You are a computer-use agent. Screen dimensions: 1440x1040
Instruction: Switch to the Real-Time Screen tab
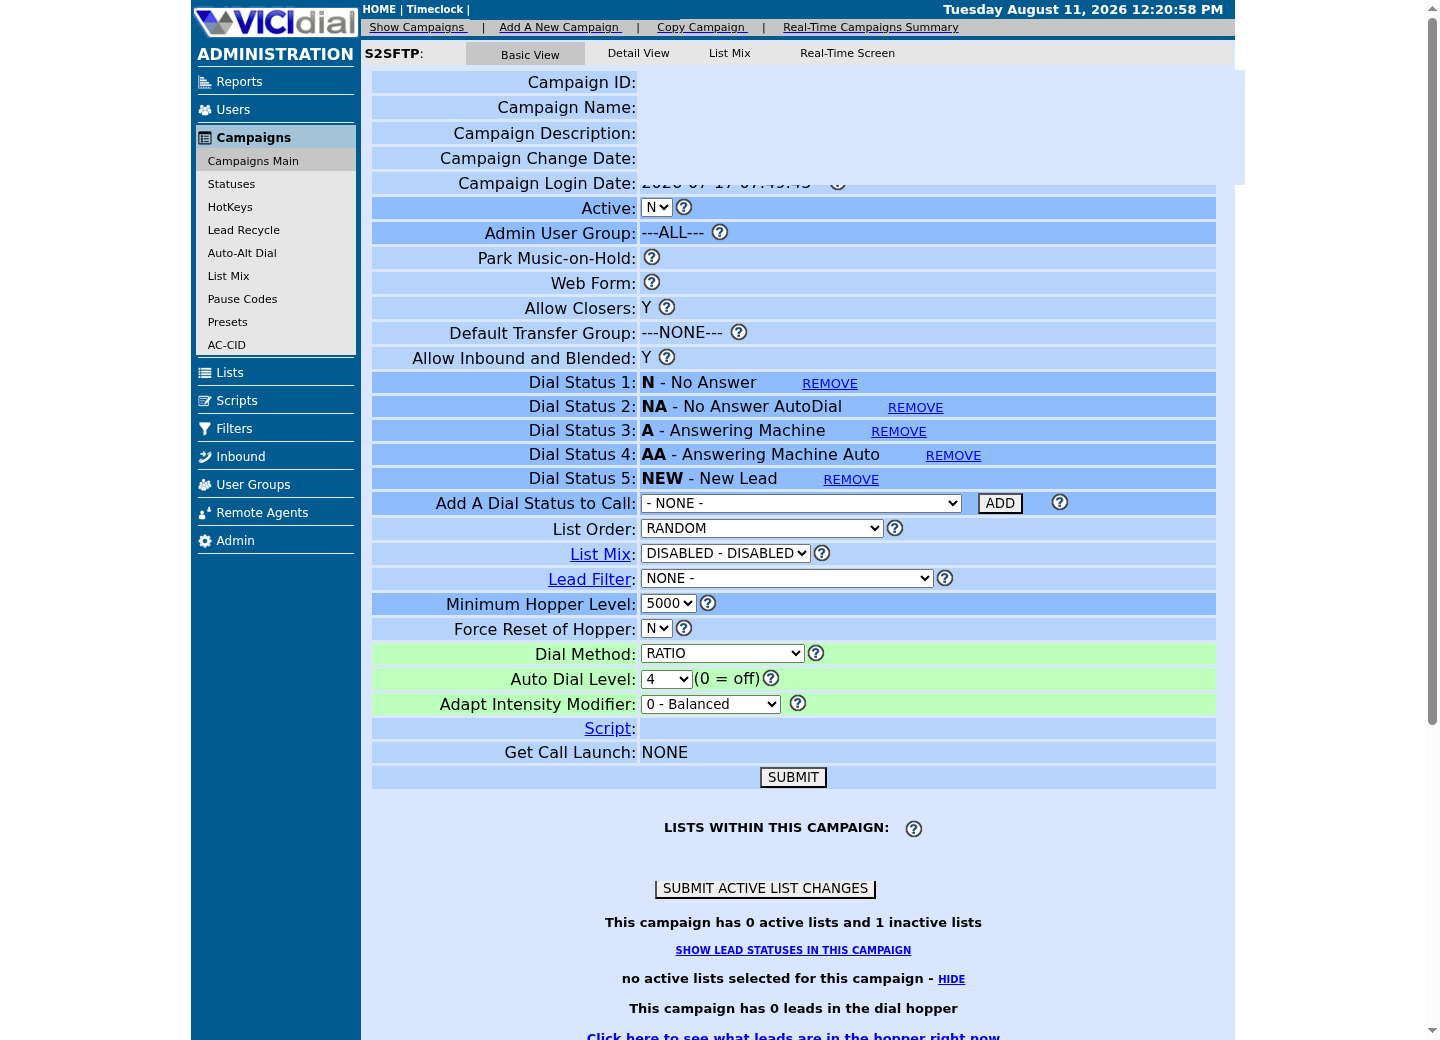(x=847, y=54)
